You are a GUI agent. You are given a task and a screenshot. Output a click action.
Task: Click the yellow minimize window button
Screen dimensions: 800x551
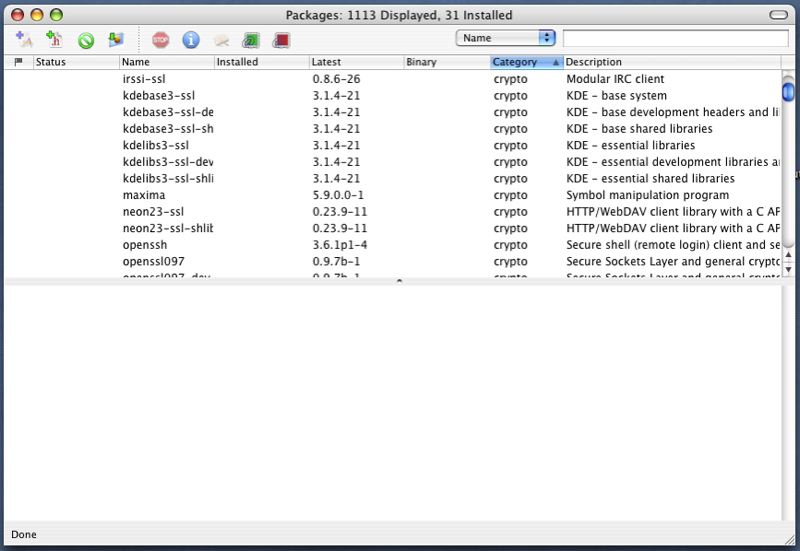tap(37, 15)
